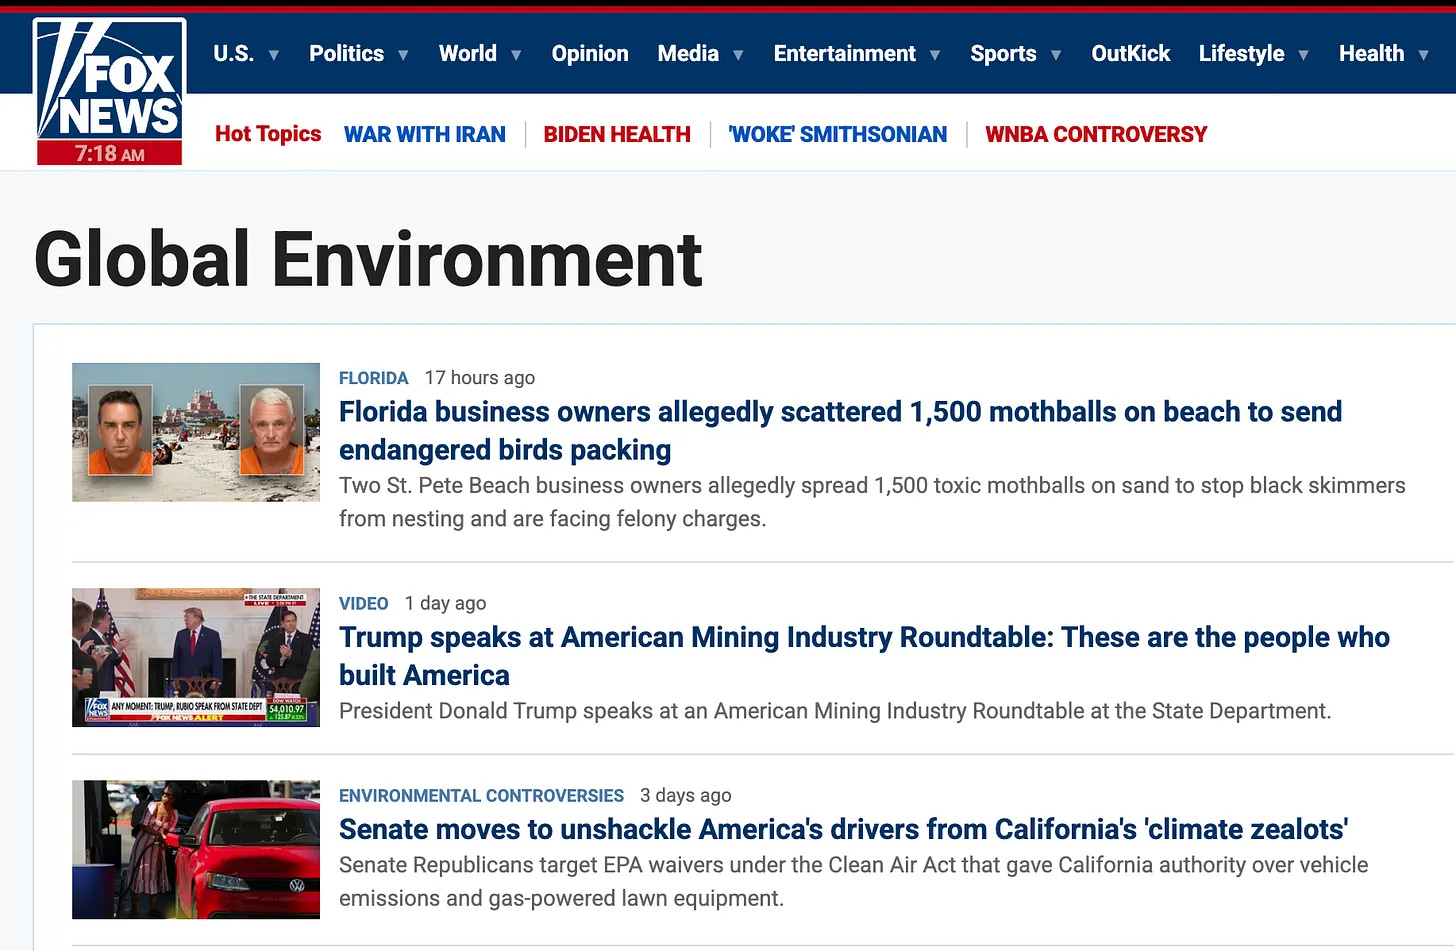Screen dimensions: 1456x951
Task: Click the VIDEO category tag
Action: pyautogui.click(x=364, y=604)
